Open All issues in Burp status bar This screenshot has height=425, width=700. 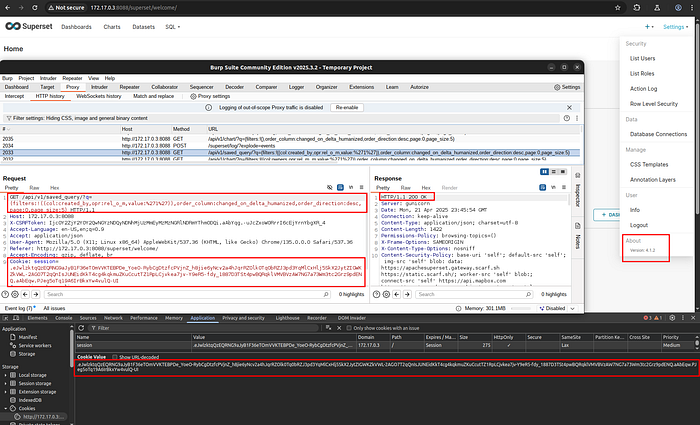[x=54, y=308]
